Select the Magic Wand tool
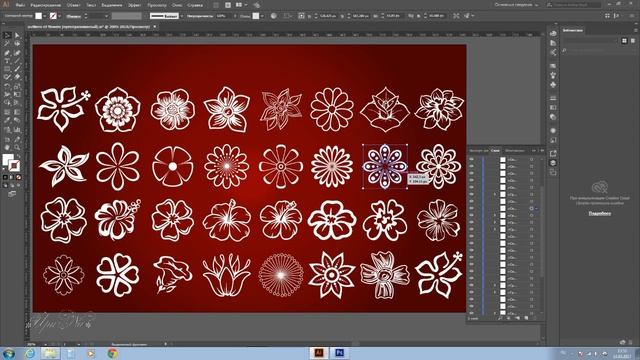The height and width of the screenshot is (360, 640). pyautogui.click(x=7, y=44)
